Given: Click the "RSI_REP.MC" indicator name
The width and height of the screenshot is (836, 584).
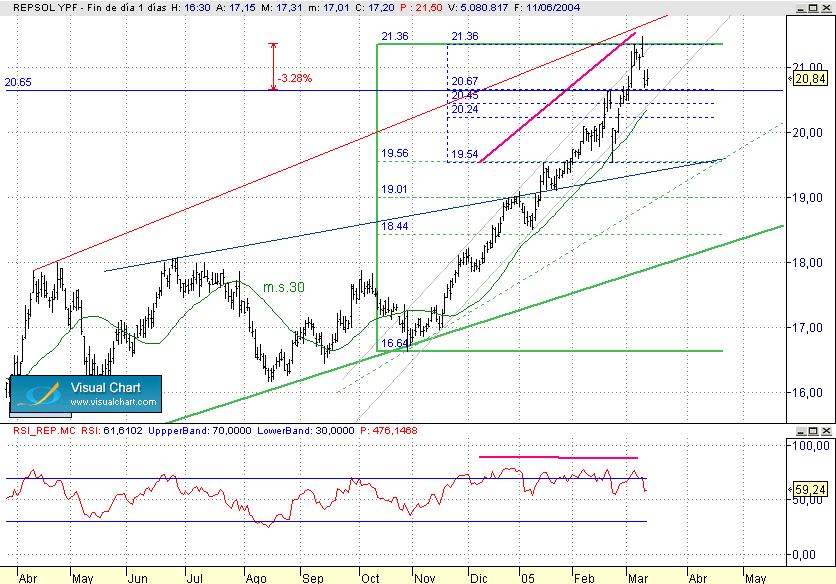Looking at the screenshot, I should pos(44,430).
